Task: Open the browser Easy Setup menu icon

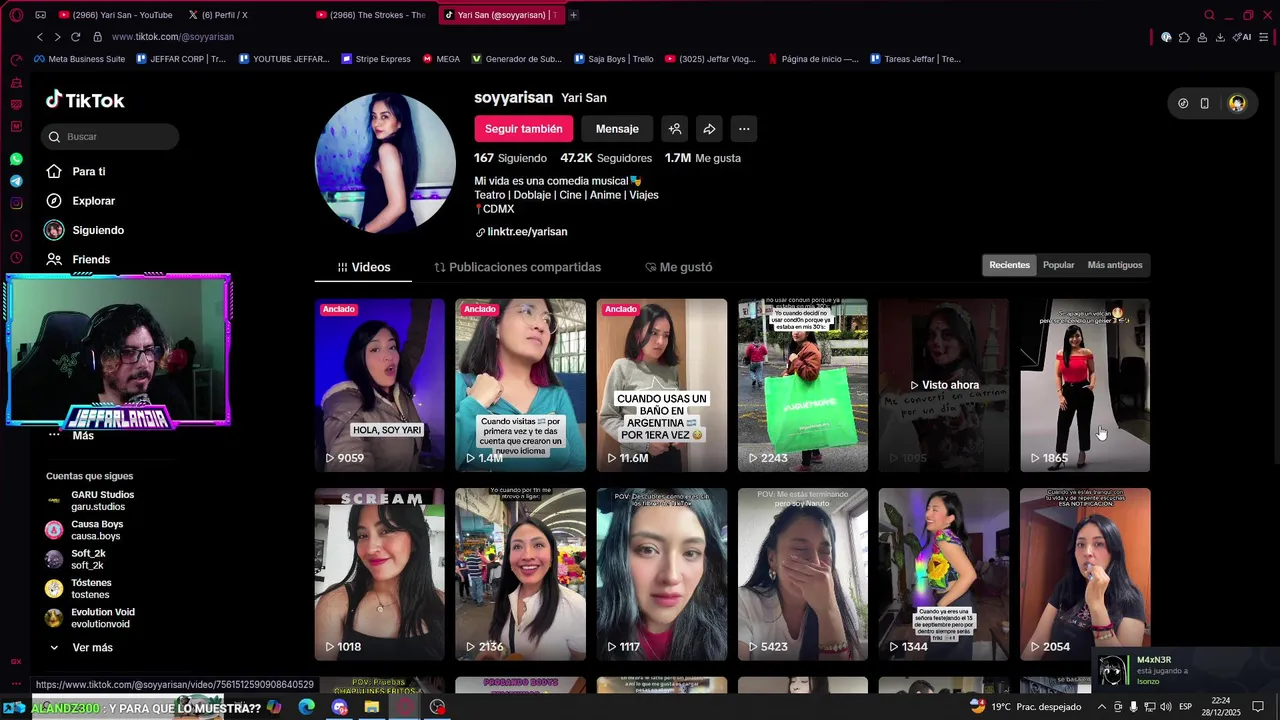Action: pos(1264,37)
